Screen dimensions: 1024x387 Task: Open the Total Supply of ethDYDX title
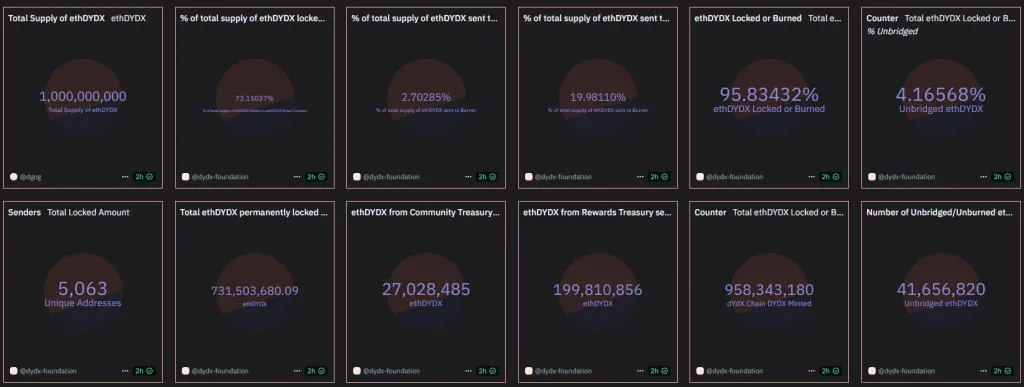56,18
